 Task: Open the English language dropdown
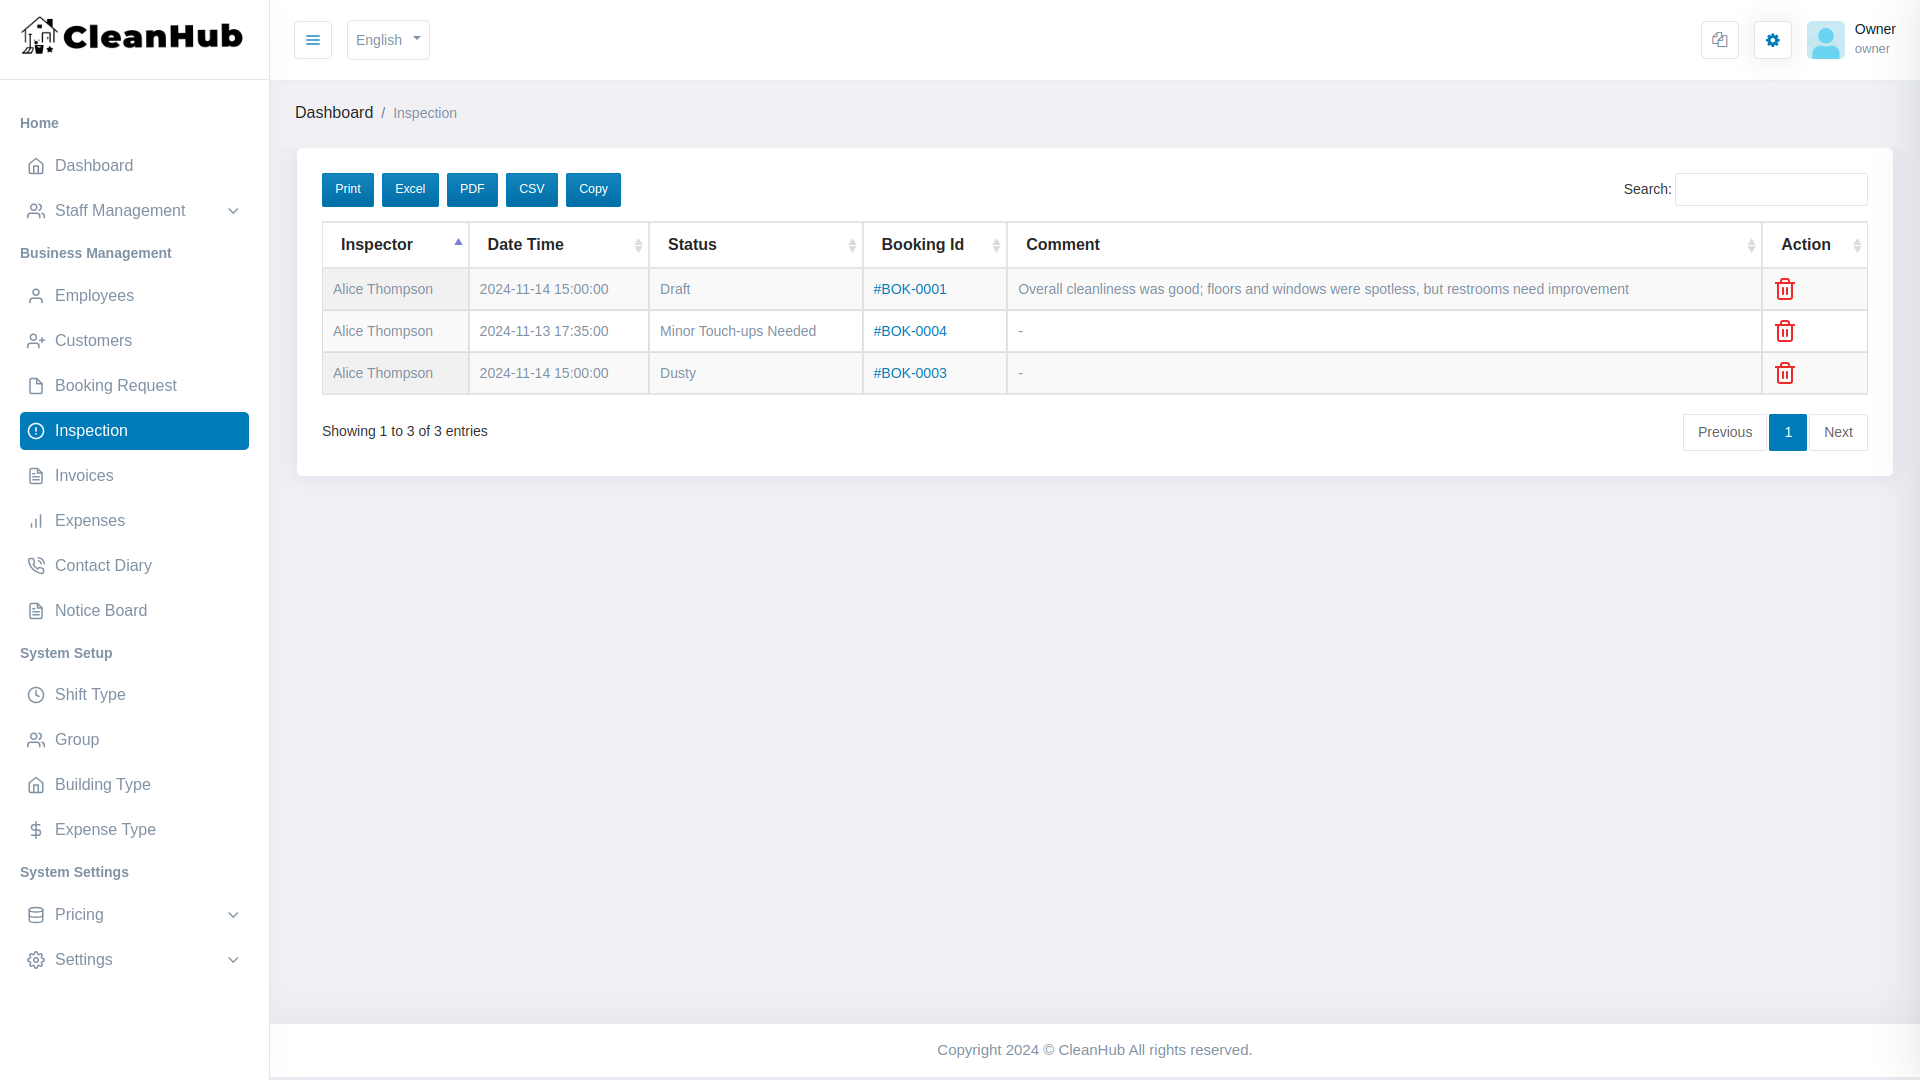click(388, 40)
